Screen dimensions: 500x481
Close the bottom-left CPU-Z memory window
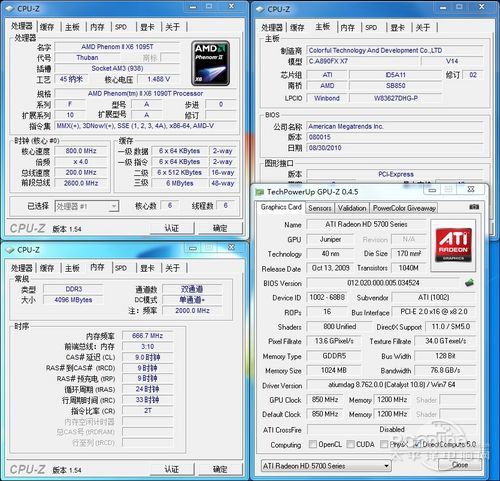[231, 247]
